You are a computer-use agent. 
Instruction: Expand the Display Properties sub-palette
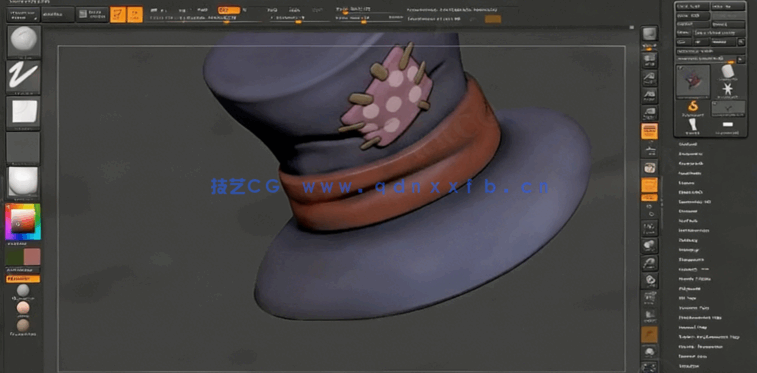pos(701,346)
